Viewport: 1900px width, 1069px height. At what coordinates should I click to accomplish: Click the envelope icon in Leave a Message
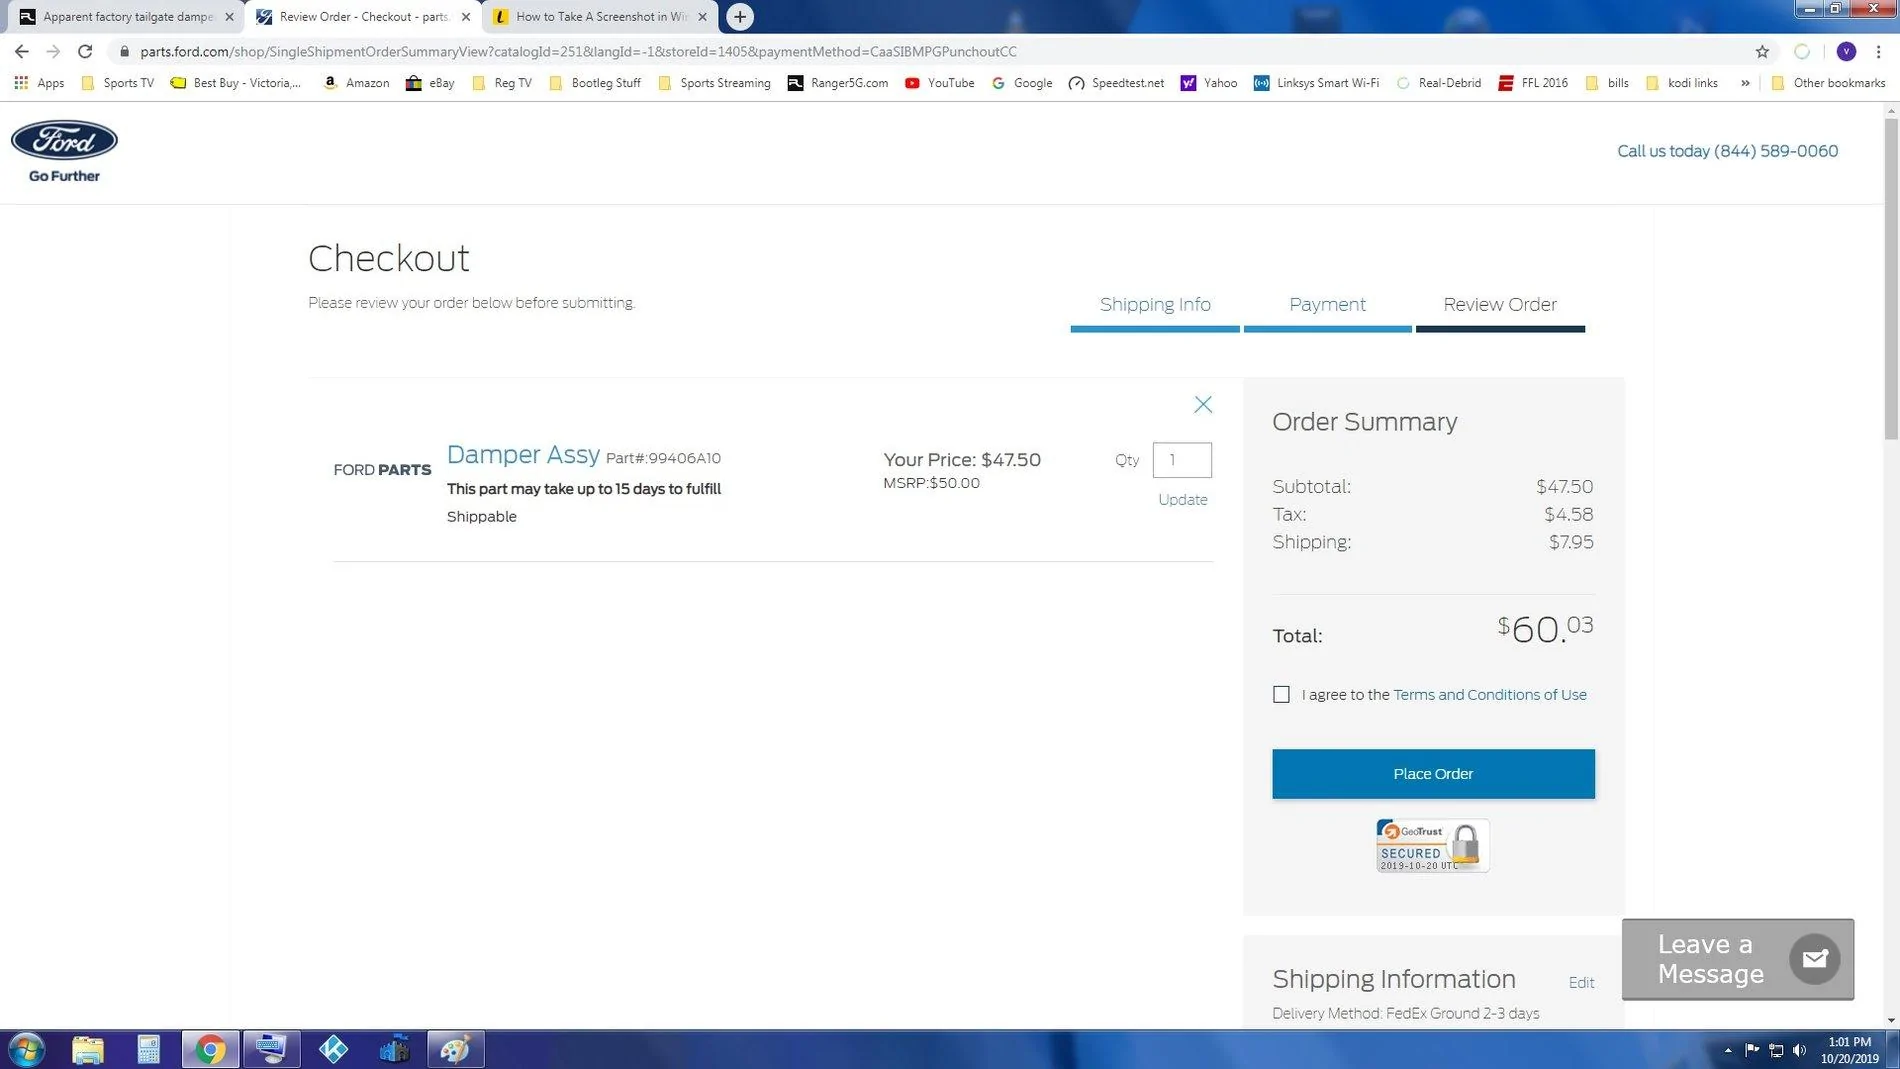[1814, 959]
